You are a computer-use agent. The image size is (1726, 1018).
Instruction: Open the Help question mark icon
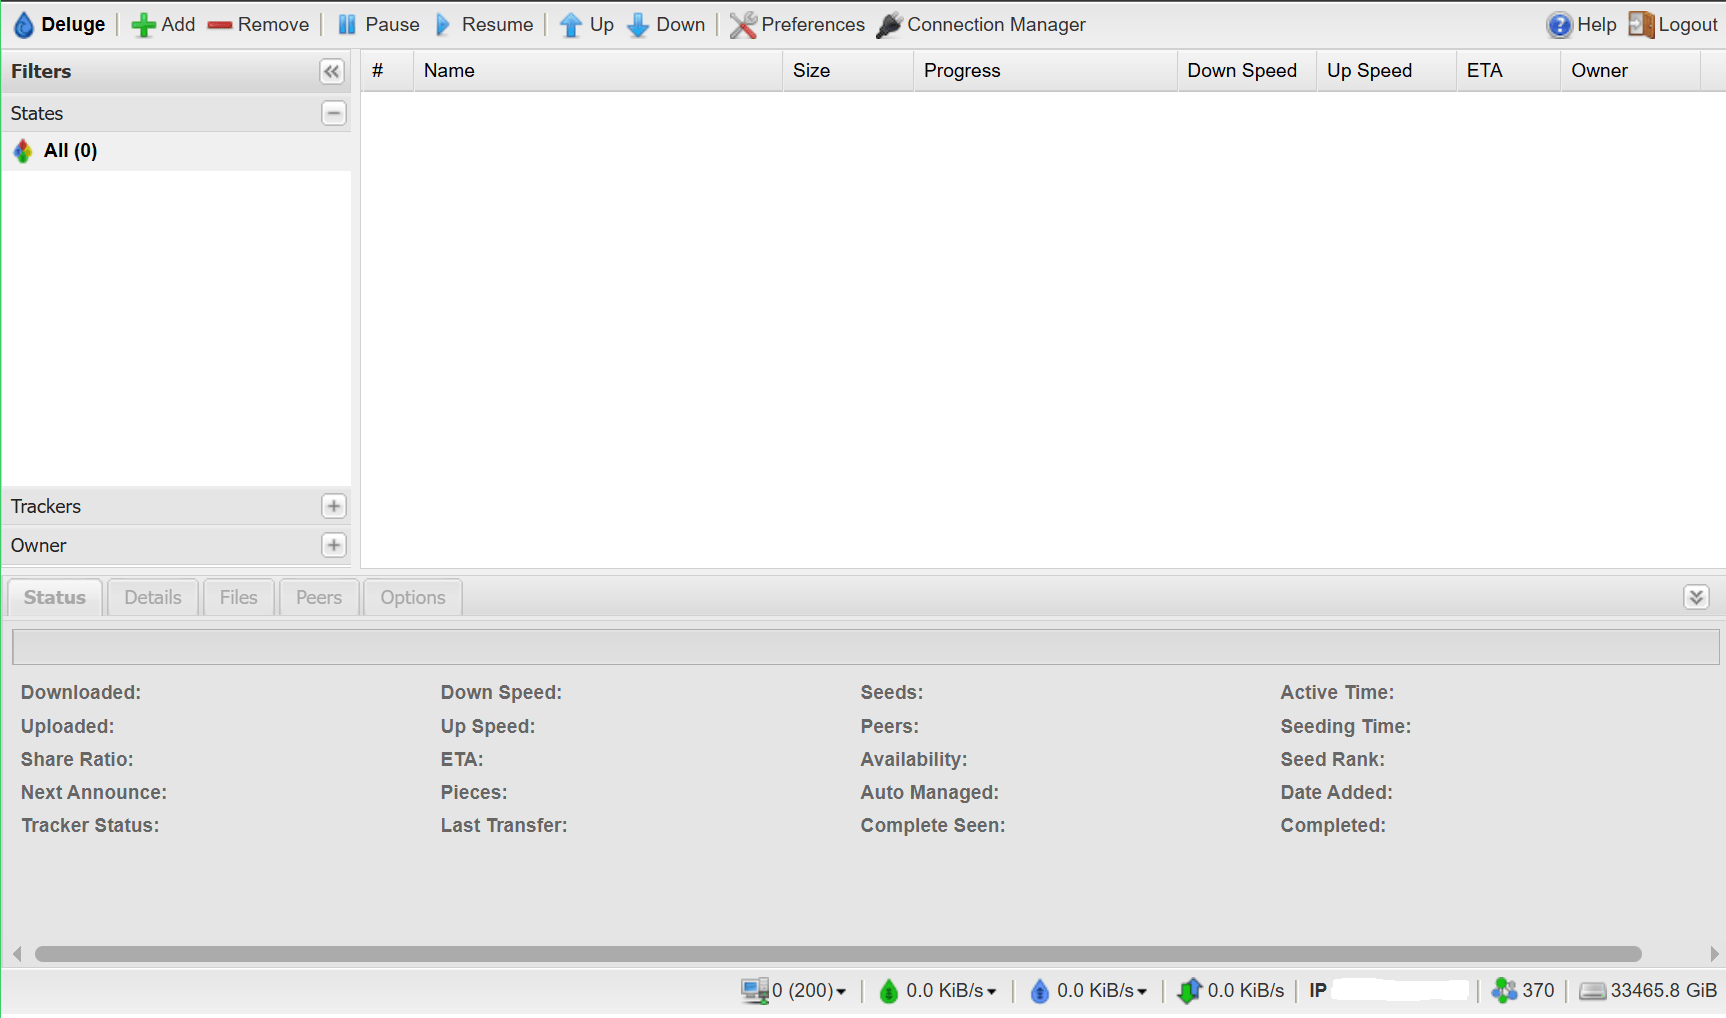click(1559, 25)
